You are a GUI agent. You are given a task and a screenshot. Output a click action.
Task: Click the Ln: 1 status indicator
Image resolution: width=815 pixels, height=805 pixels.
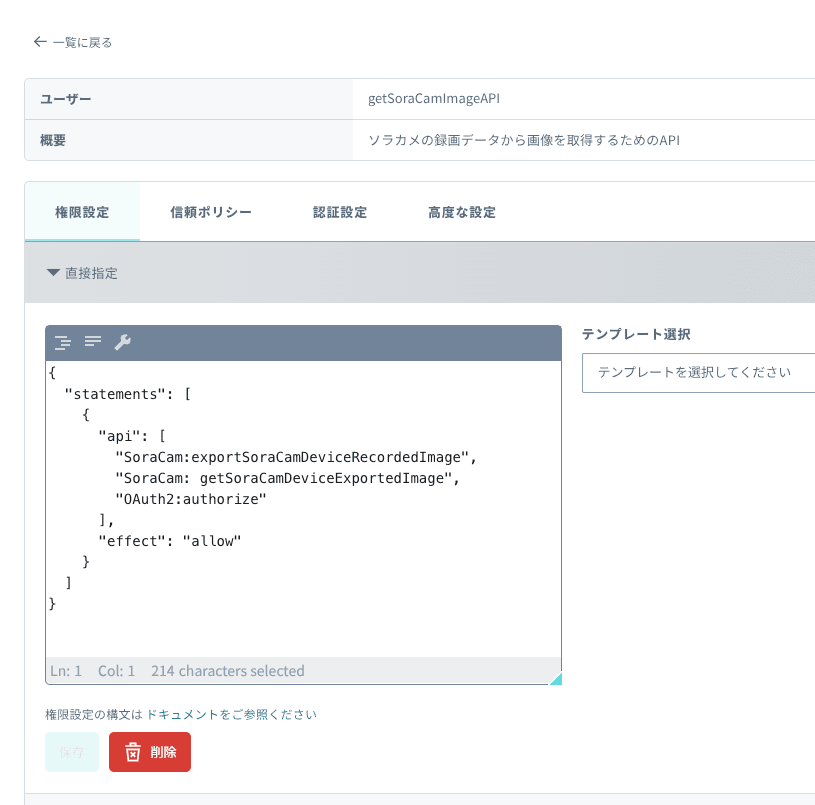(66, 671)
